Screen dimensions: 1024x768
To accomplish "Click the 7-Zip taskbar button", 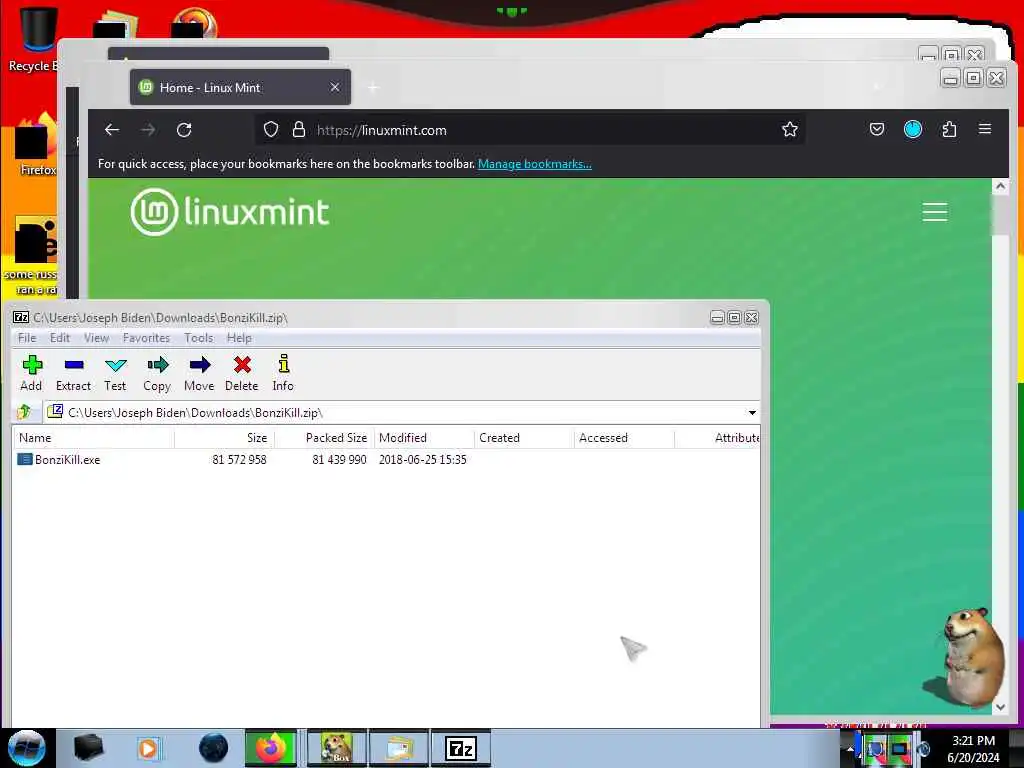I will coord(460,748).
